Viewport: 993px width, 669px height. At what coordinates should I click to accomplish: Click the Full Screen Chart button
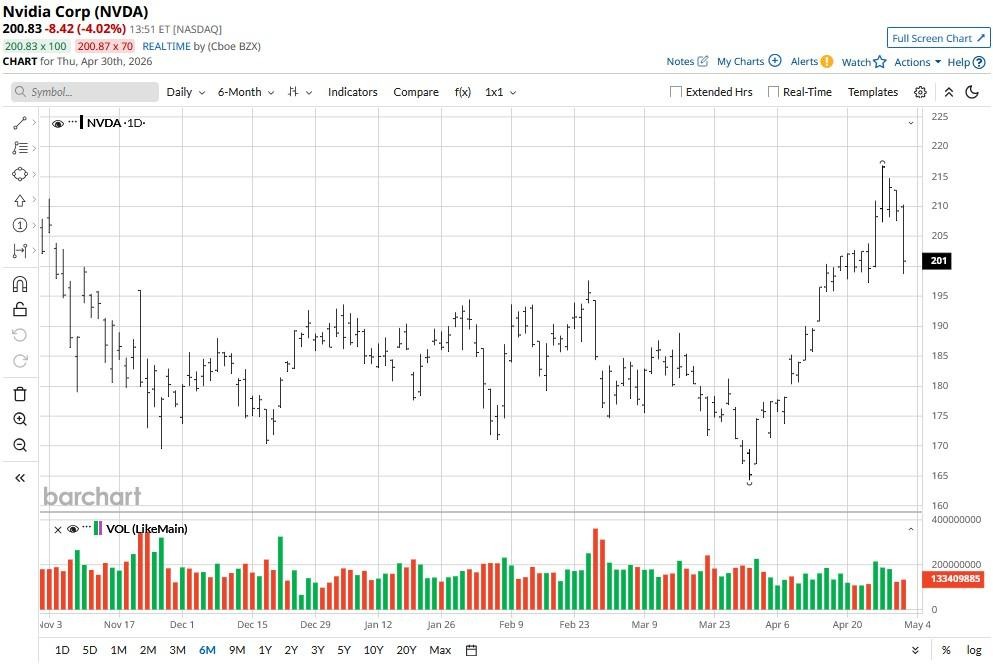pos(938,38)
